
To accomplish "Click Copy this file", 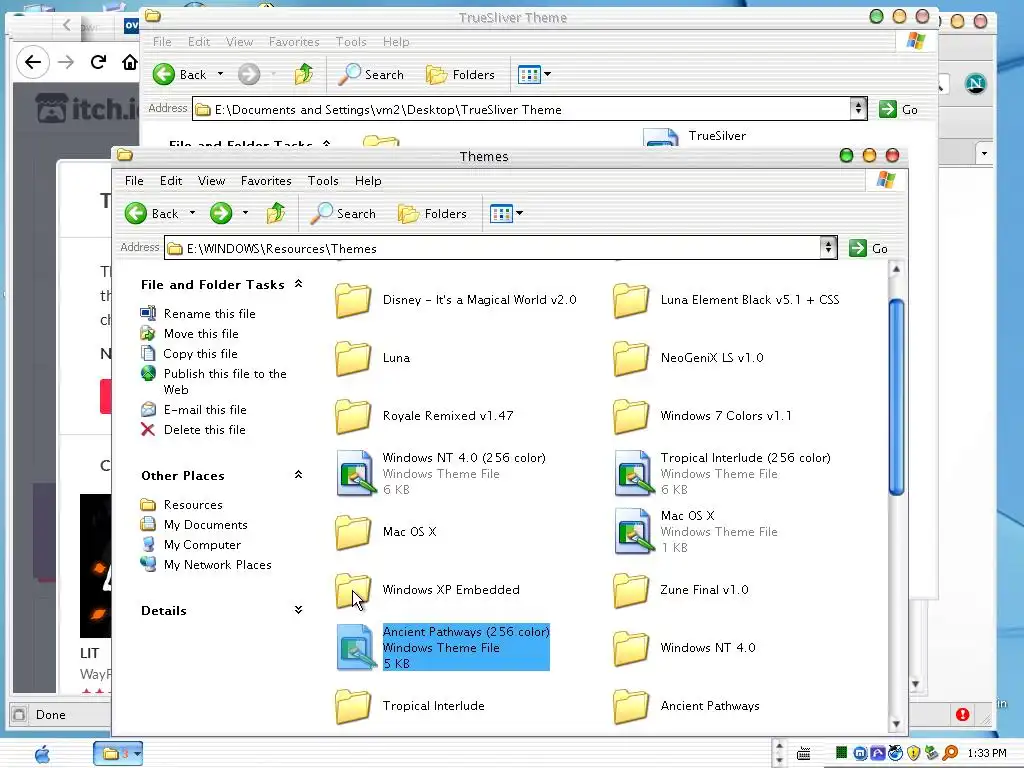I will [x=200, y=354].
